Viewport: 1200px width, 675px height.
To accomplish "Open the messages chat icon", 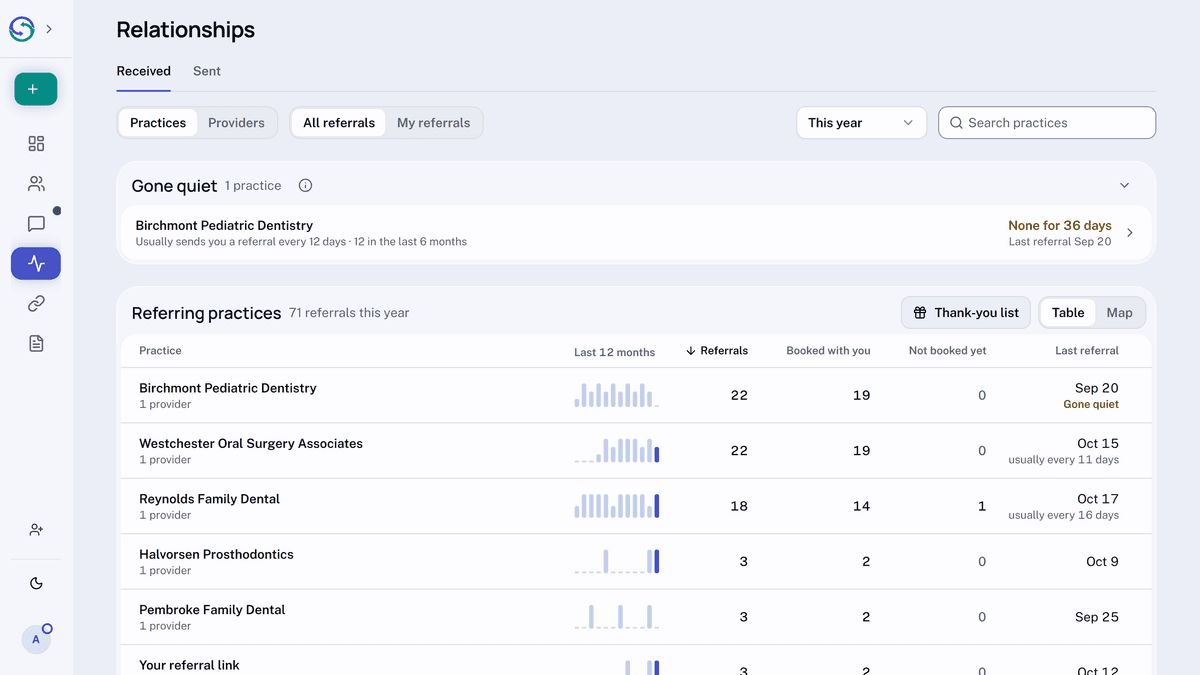I will click(36, 224).
